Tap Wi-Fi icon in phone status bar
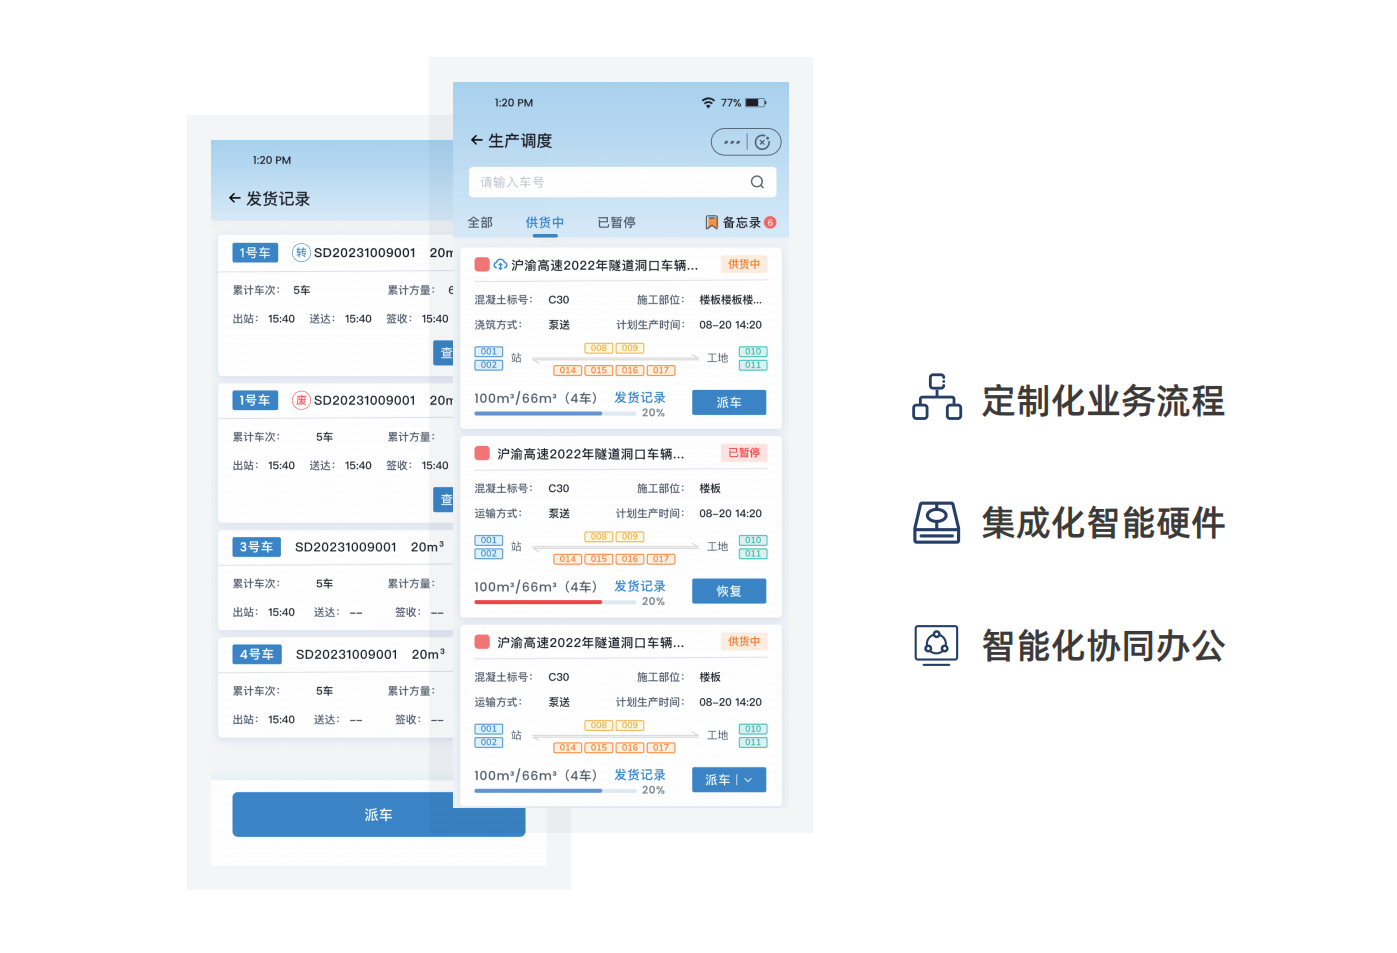The width and height of the screenshot is (1397, 953). click(708, 103)
